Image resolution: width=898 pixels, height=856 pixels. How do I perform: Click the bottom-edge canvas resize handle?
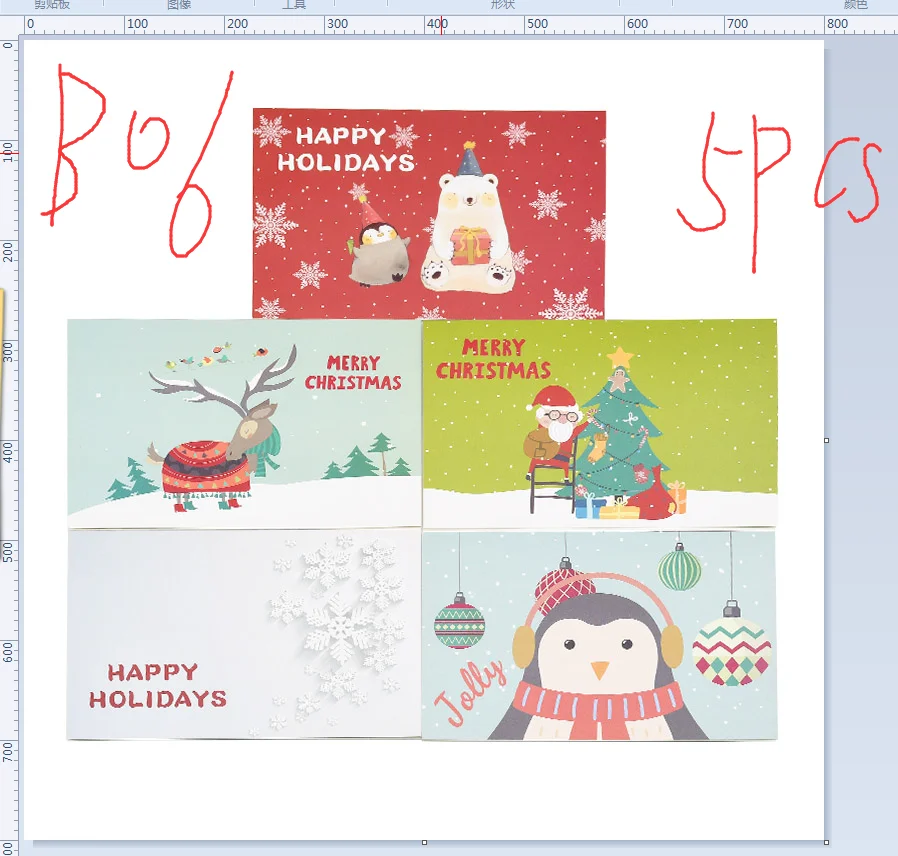(424, 842)
